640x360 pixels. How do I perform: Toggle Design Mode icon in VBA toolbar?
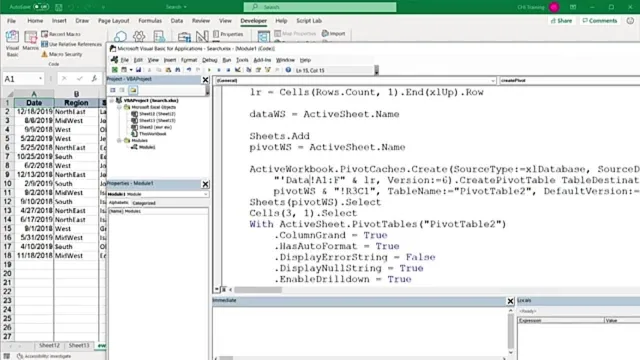(x=238, y=70)
